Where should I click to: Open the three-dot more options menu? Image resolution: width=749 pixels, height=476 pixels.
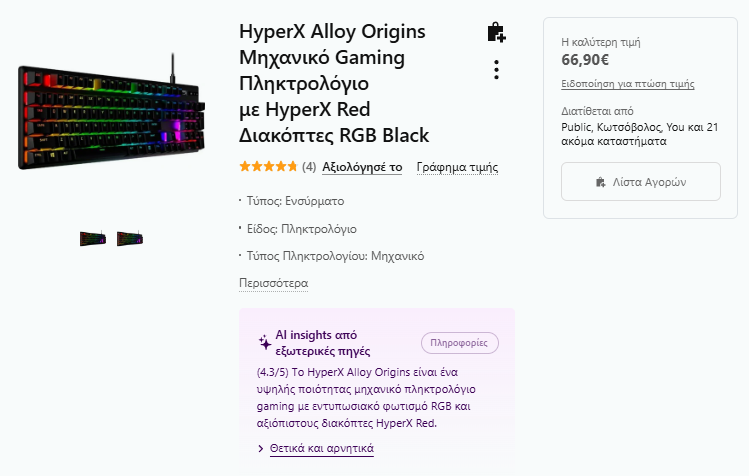pos(496,70)
